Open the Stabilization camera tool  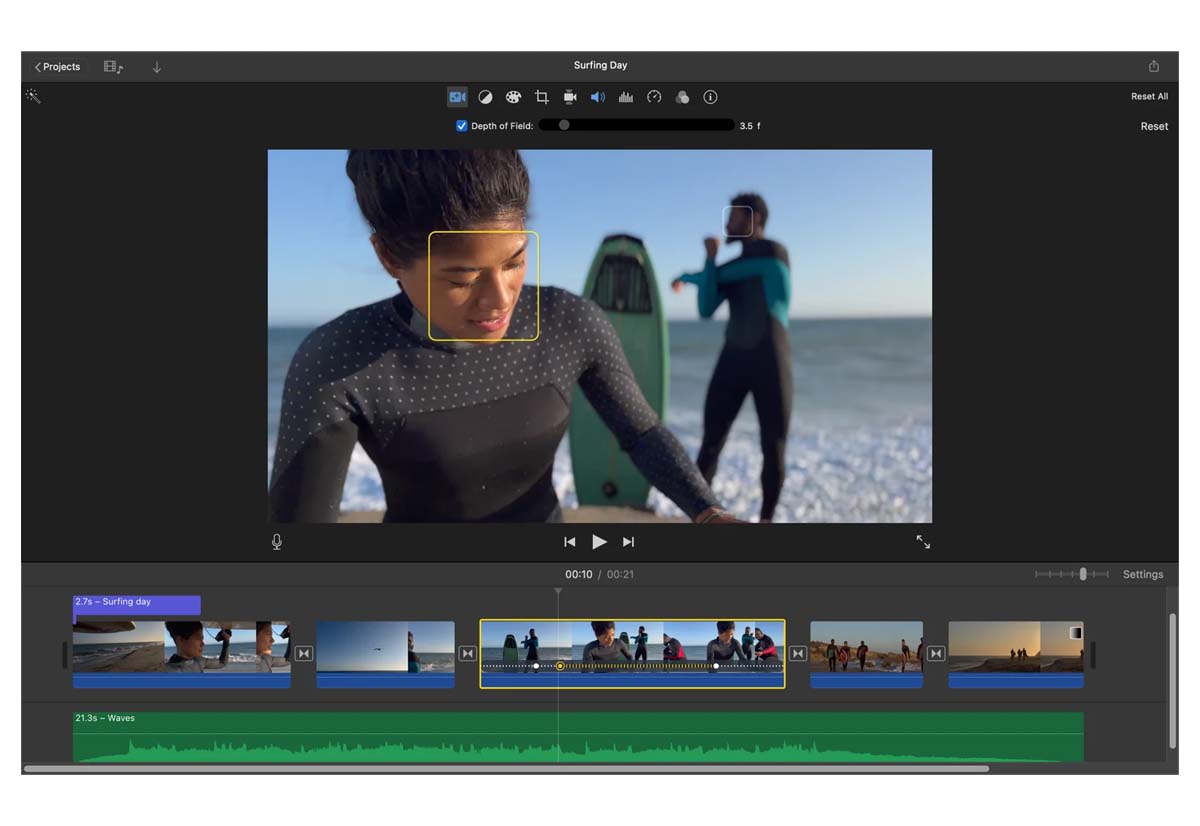pos(570,97)
